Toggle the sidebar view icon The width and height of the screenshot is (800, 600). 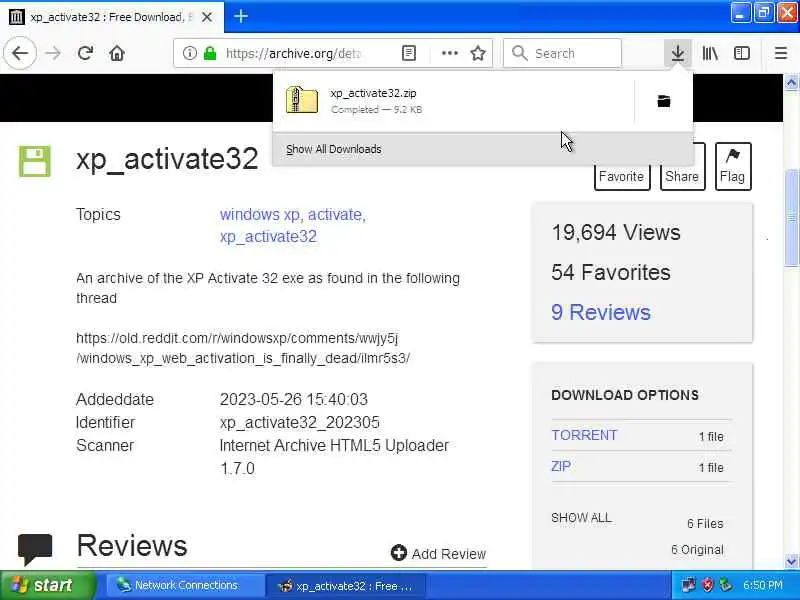click(x=742, y=53)
